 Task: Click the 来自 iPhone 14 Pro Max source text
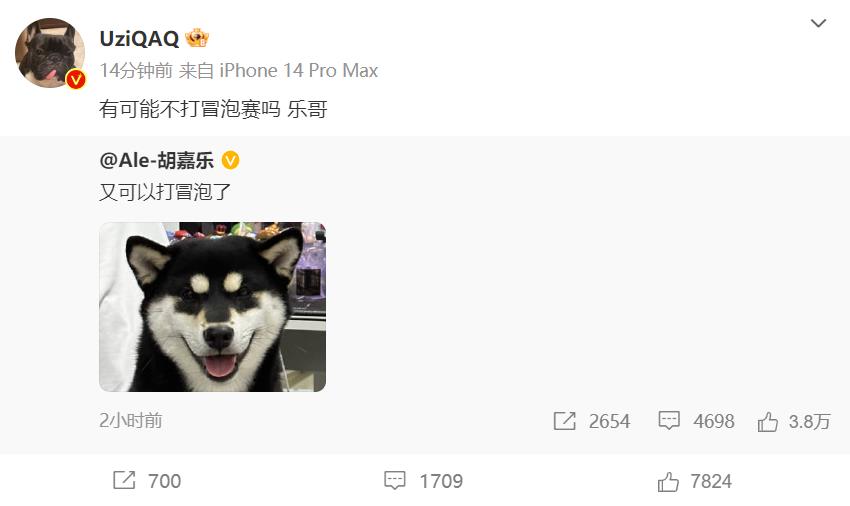[278, 71]
